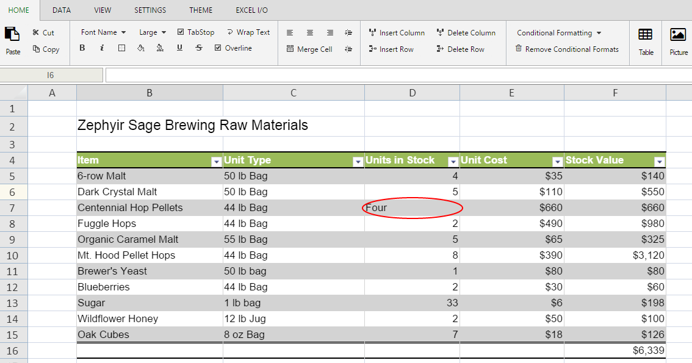Switch to the DATA tab
The image size is (692, 363).
(x=61, y=10)
